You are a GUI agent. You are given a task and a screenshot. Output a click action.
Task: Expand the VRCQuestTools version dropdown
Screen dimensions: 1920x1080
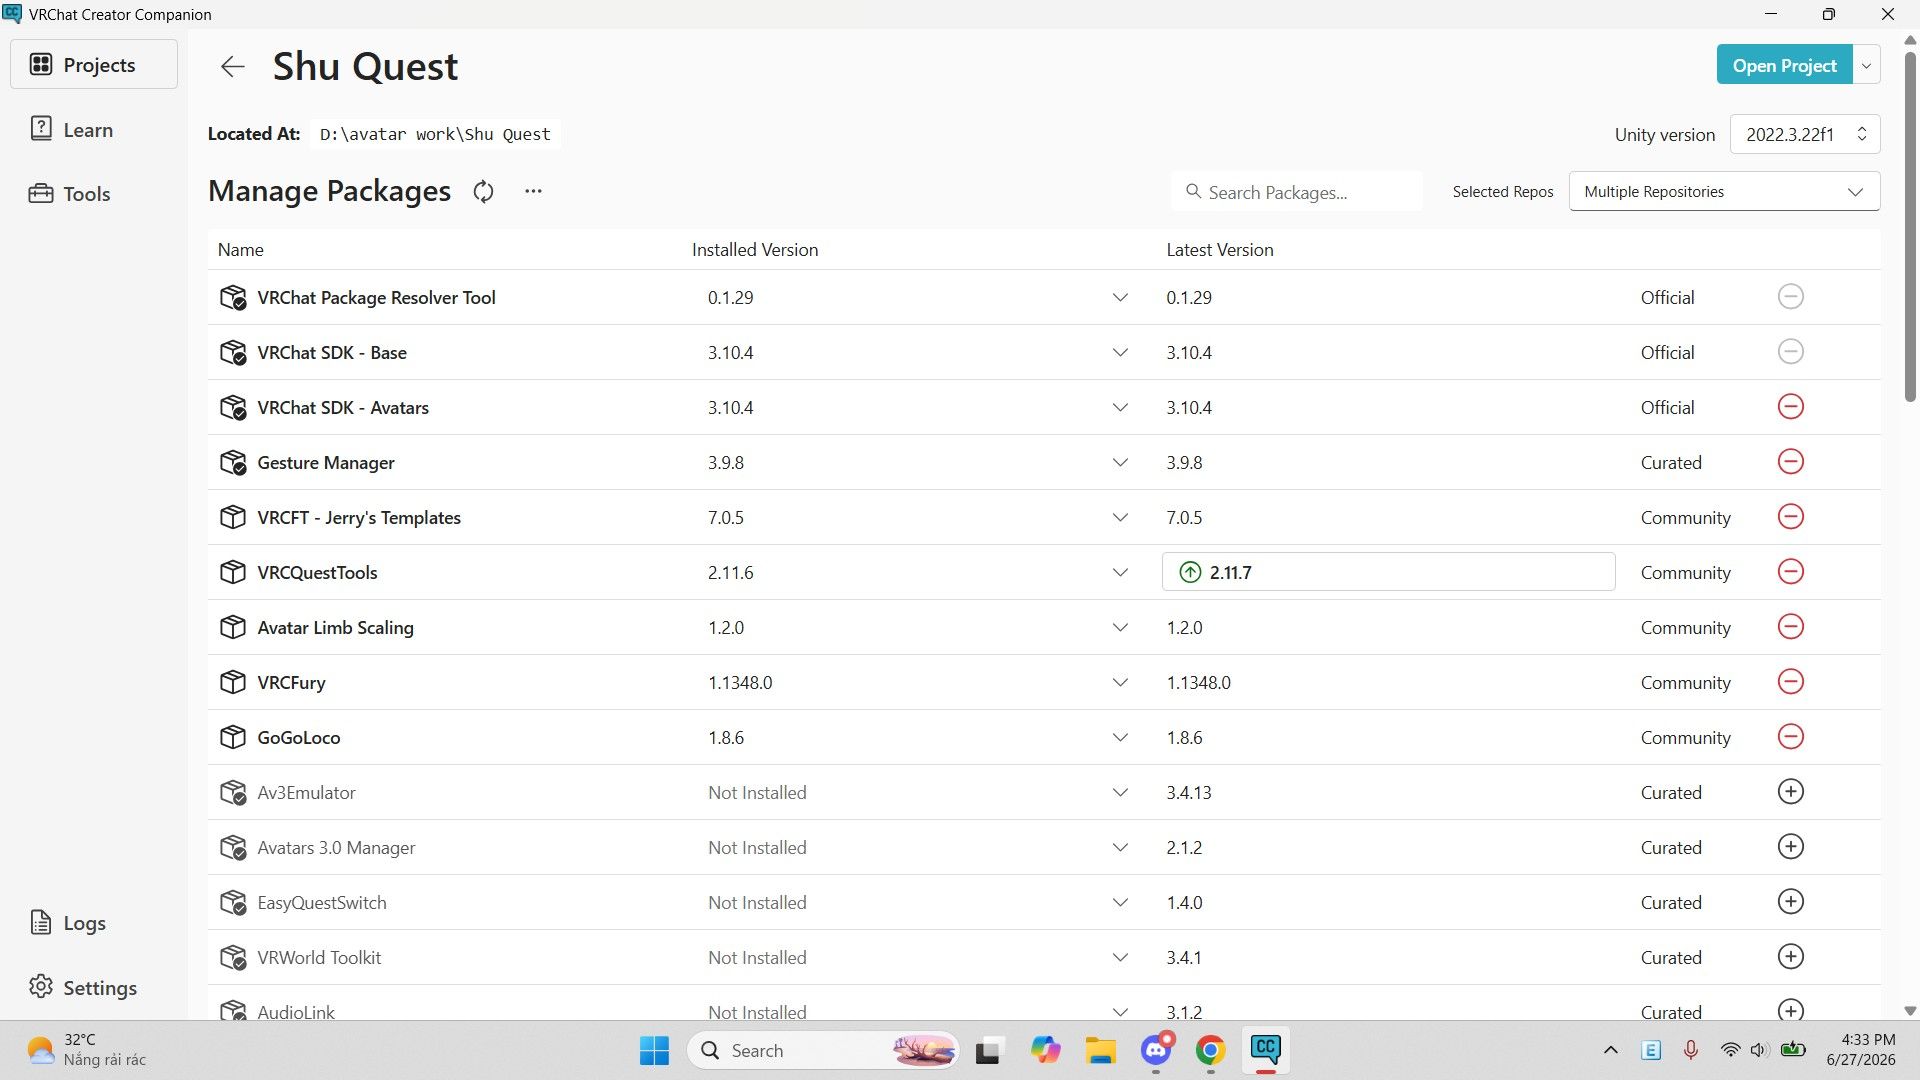pyautogui.click(x=1120, y=572)
